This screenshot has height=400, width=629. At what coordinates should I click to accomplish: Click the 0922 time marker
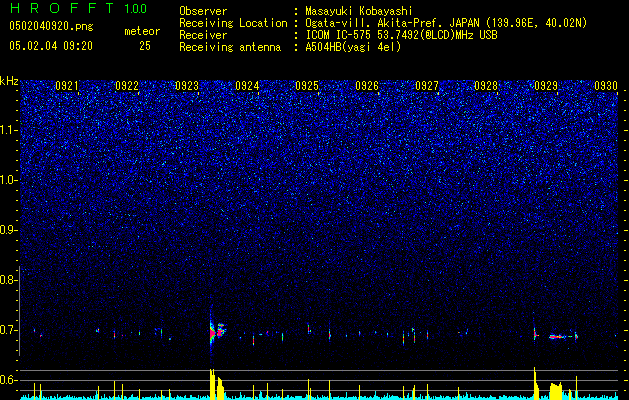127,86
